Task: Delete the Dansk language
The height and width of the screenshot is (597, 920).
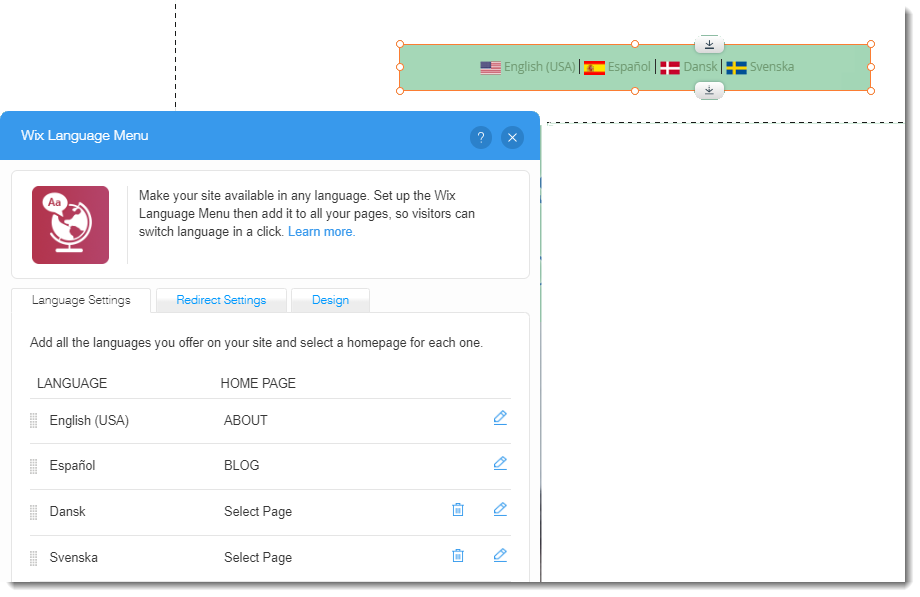Action: (x=458, y=510)
